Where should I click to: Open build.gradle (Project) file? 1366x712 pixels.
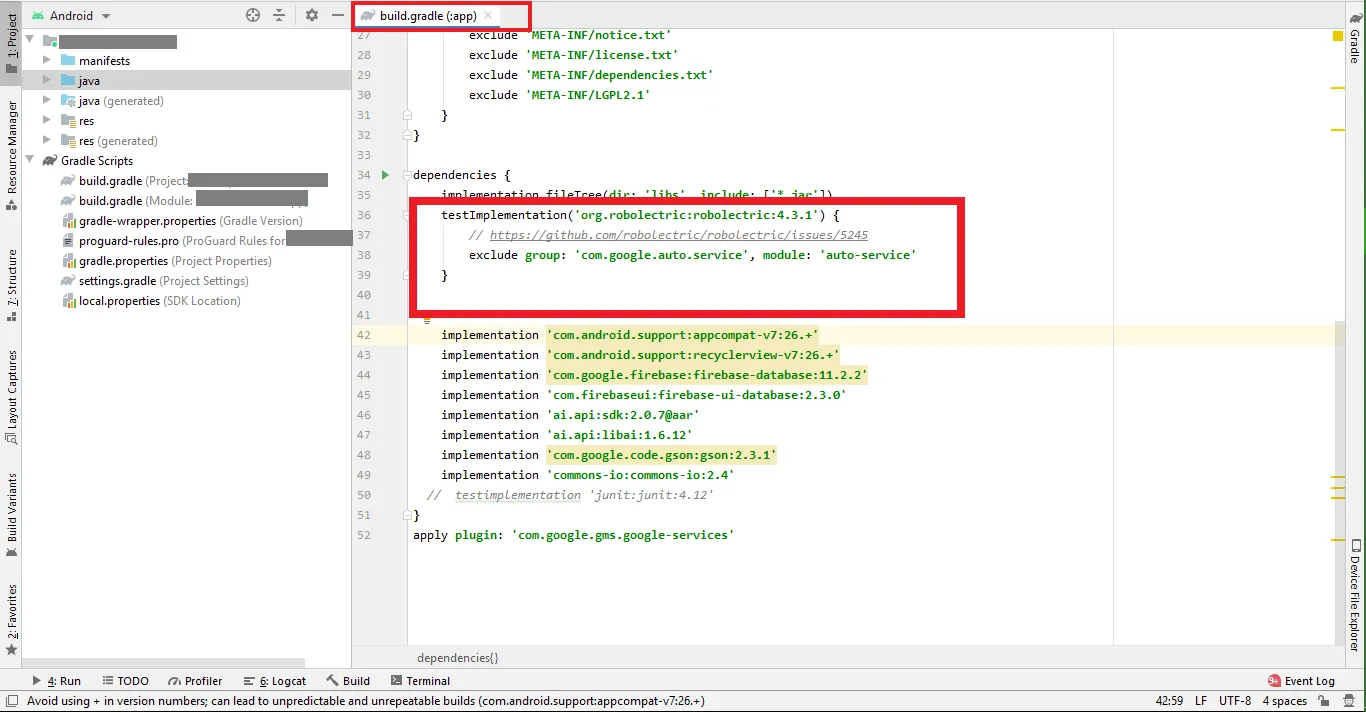pos(194,180)
